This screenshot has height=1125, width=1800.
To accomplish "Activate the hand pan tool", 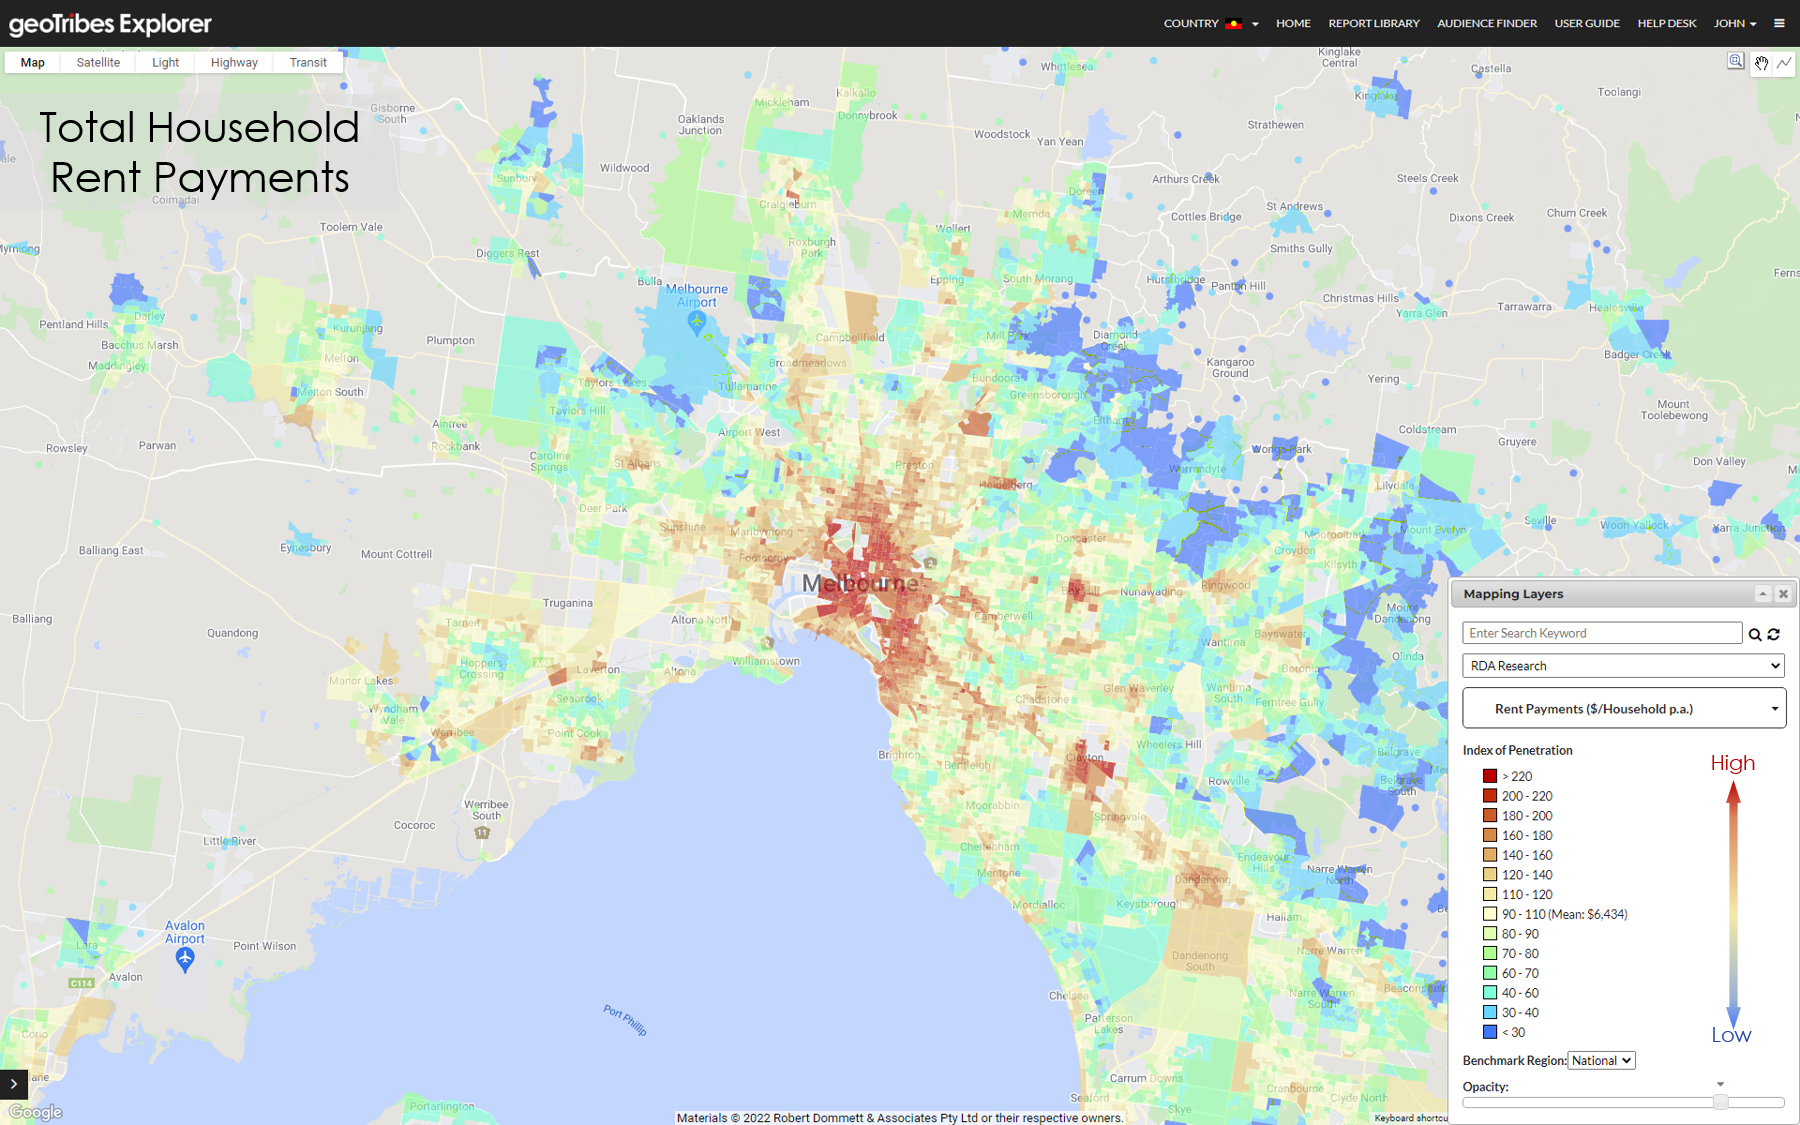I will pyautogui.click(x=1762, y=63).
